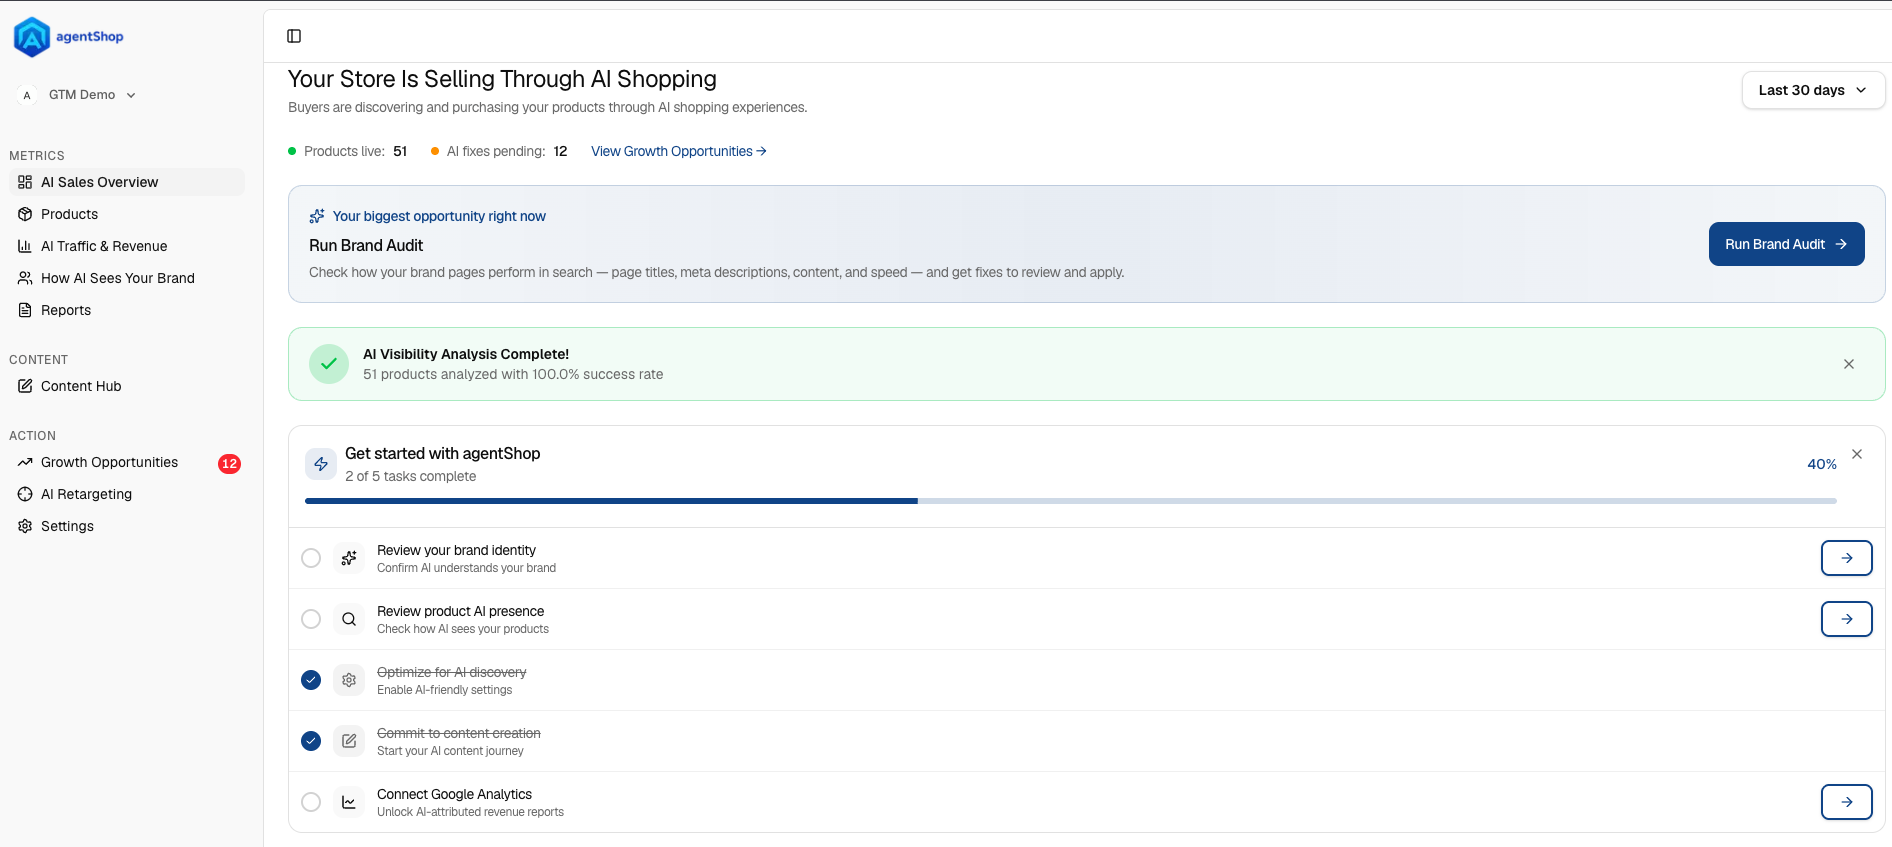Open AI Sales Overview in the sidebar
The width and height of the screenshot is (1892, 847).
127,182
